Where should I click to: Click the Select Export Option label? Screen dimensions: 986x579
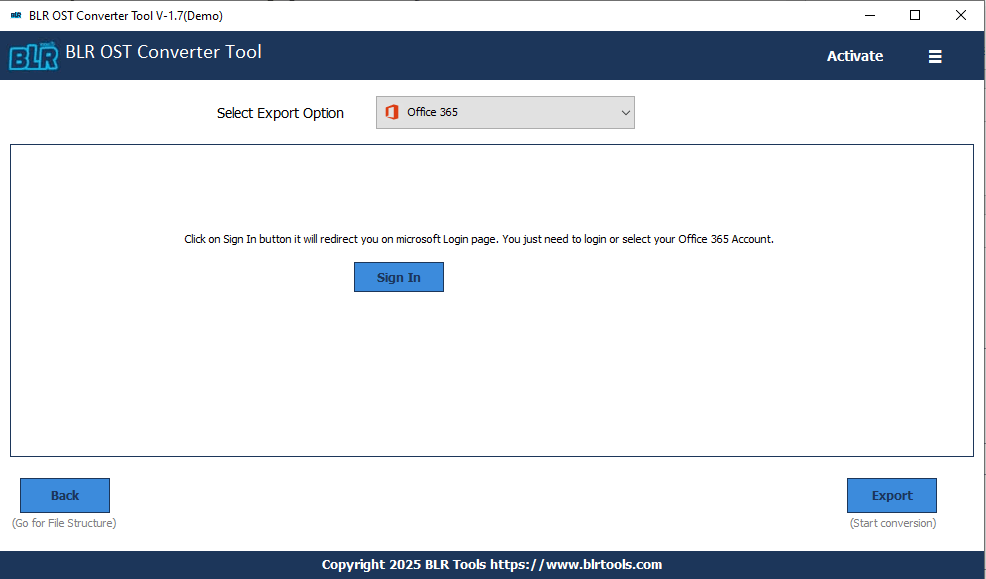point(280,113)
